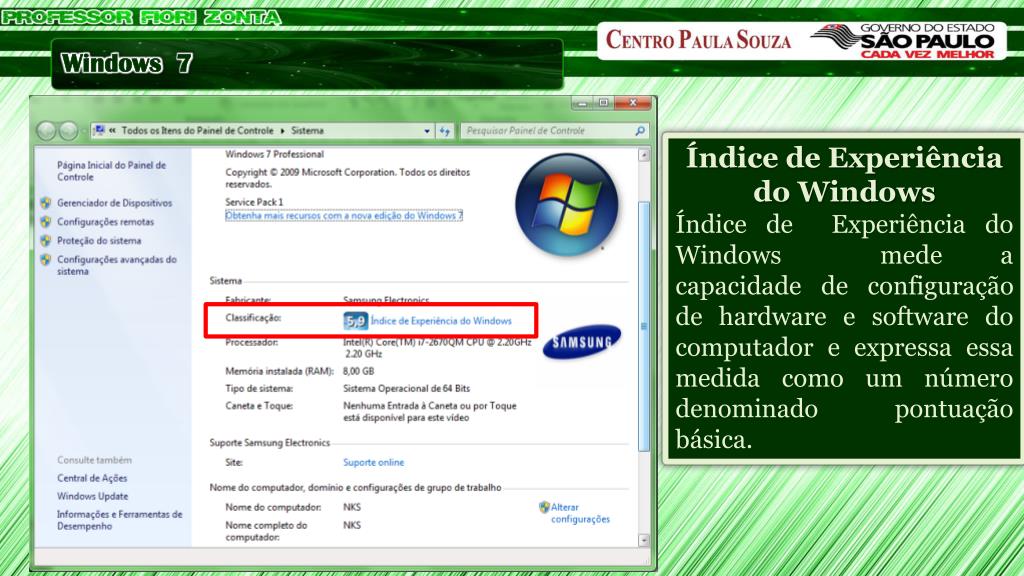
Task: Click Nenhuma Entrada à Caneta ou por Toque
Action: [430, 412]
